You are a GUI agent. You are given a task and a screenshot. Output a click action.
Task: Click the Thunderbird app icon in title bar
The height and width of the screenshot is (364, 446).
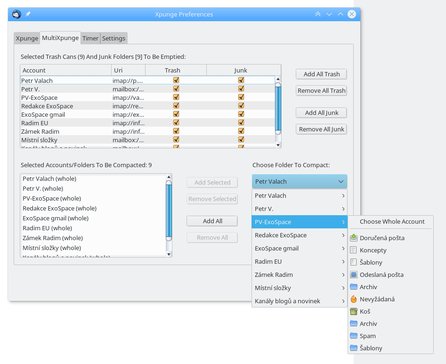[16, 14]
